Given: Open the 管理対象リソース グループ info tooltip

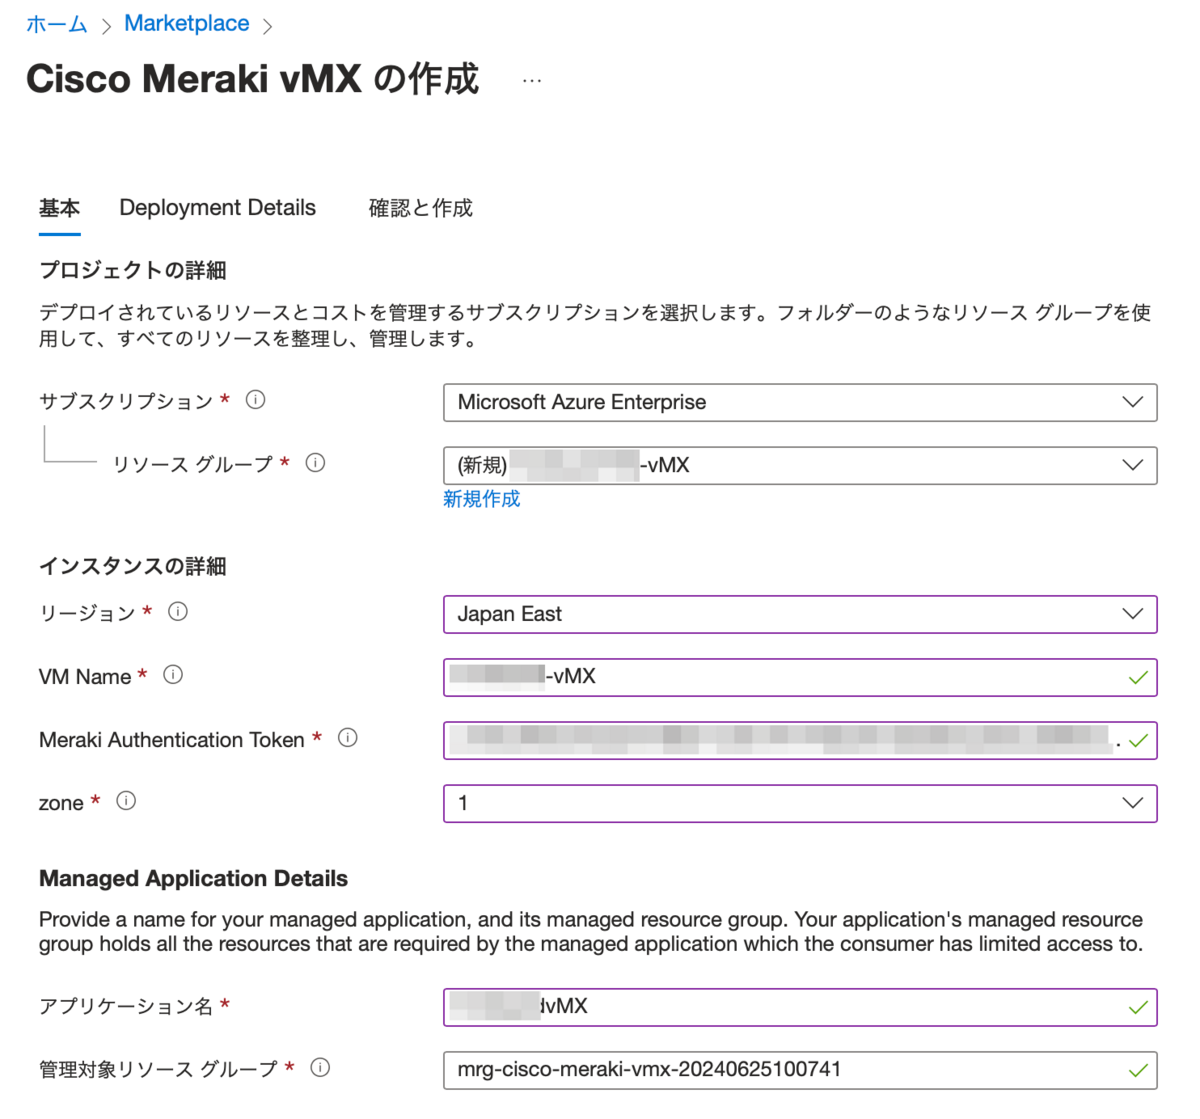Looking at the screenshot, I should point(320,1068).
